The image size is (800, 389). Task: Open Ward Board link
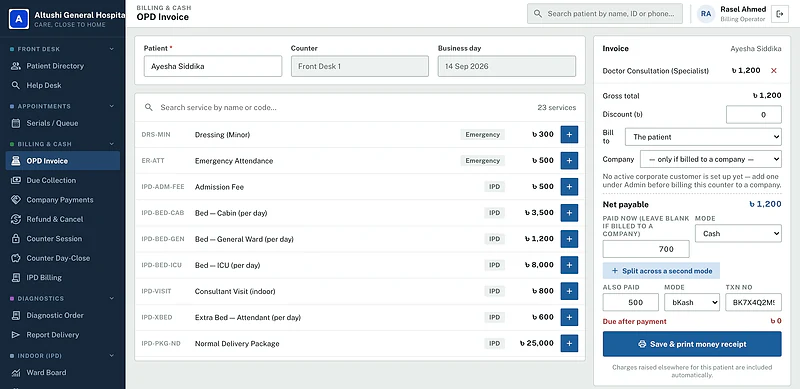(63, 372)
